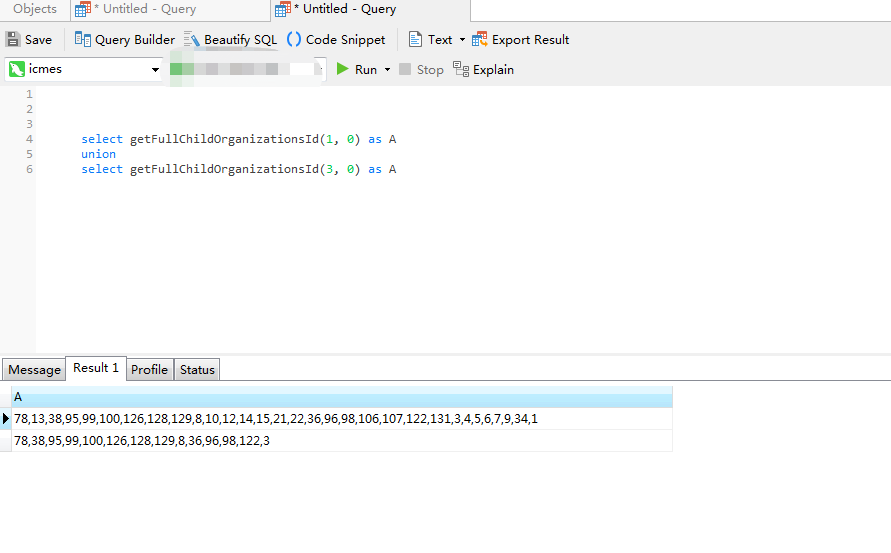Click the Save disk icon
Screen dimensions: 891x553
point(13,39)
